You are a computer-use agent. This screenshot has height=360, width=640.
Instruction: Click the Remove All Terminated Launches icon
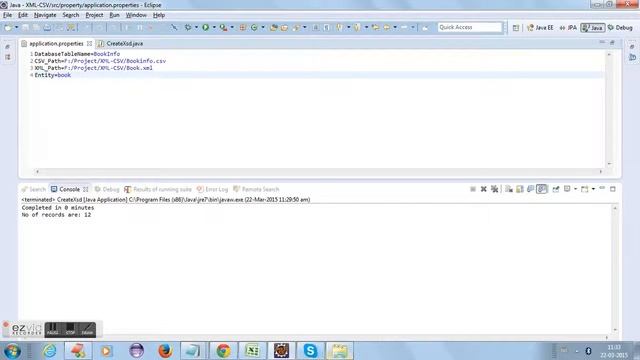click(x=495, y=189)
